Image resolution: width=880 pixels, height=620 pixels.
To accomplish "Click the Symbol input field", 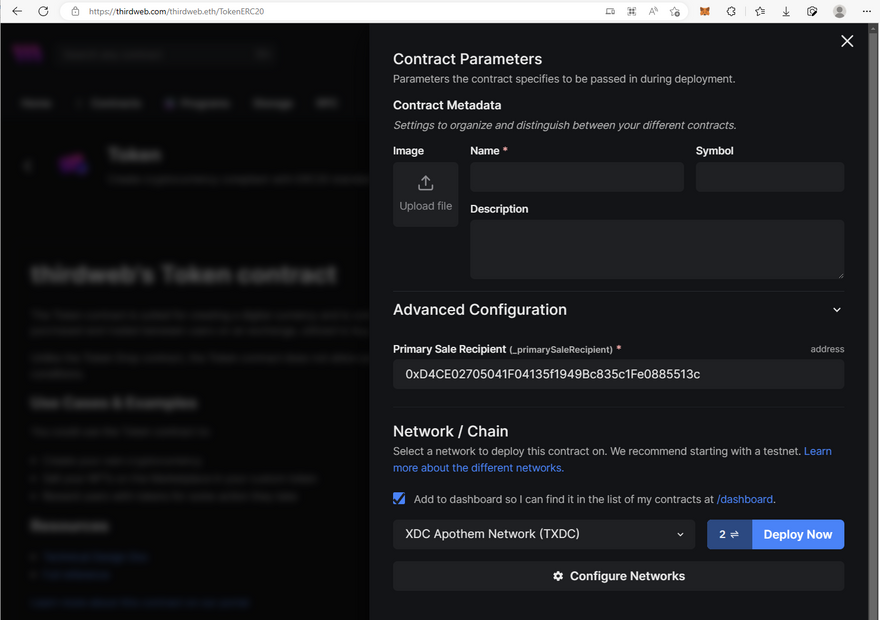I will [x=769, y=177].
